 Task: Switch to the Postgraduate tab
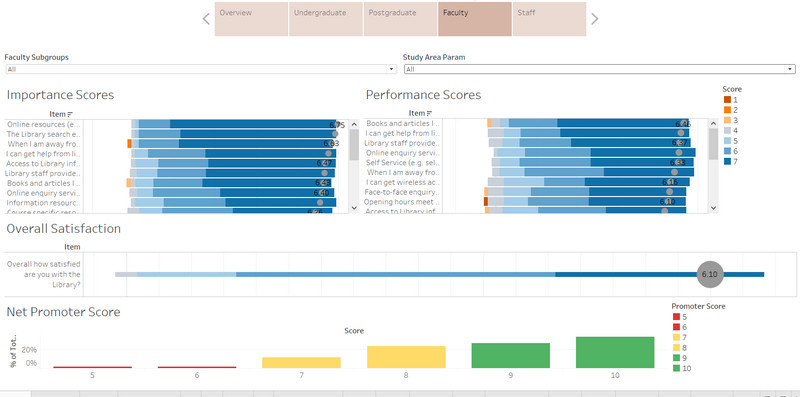(401, 19)
